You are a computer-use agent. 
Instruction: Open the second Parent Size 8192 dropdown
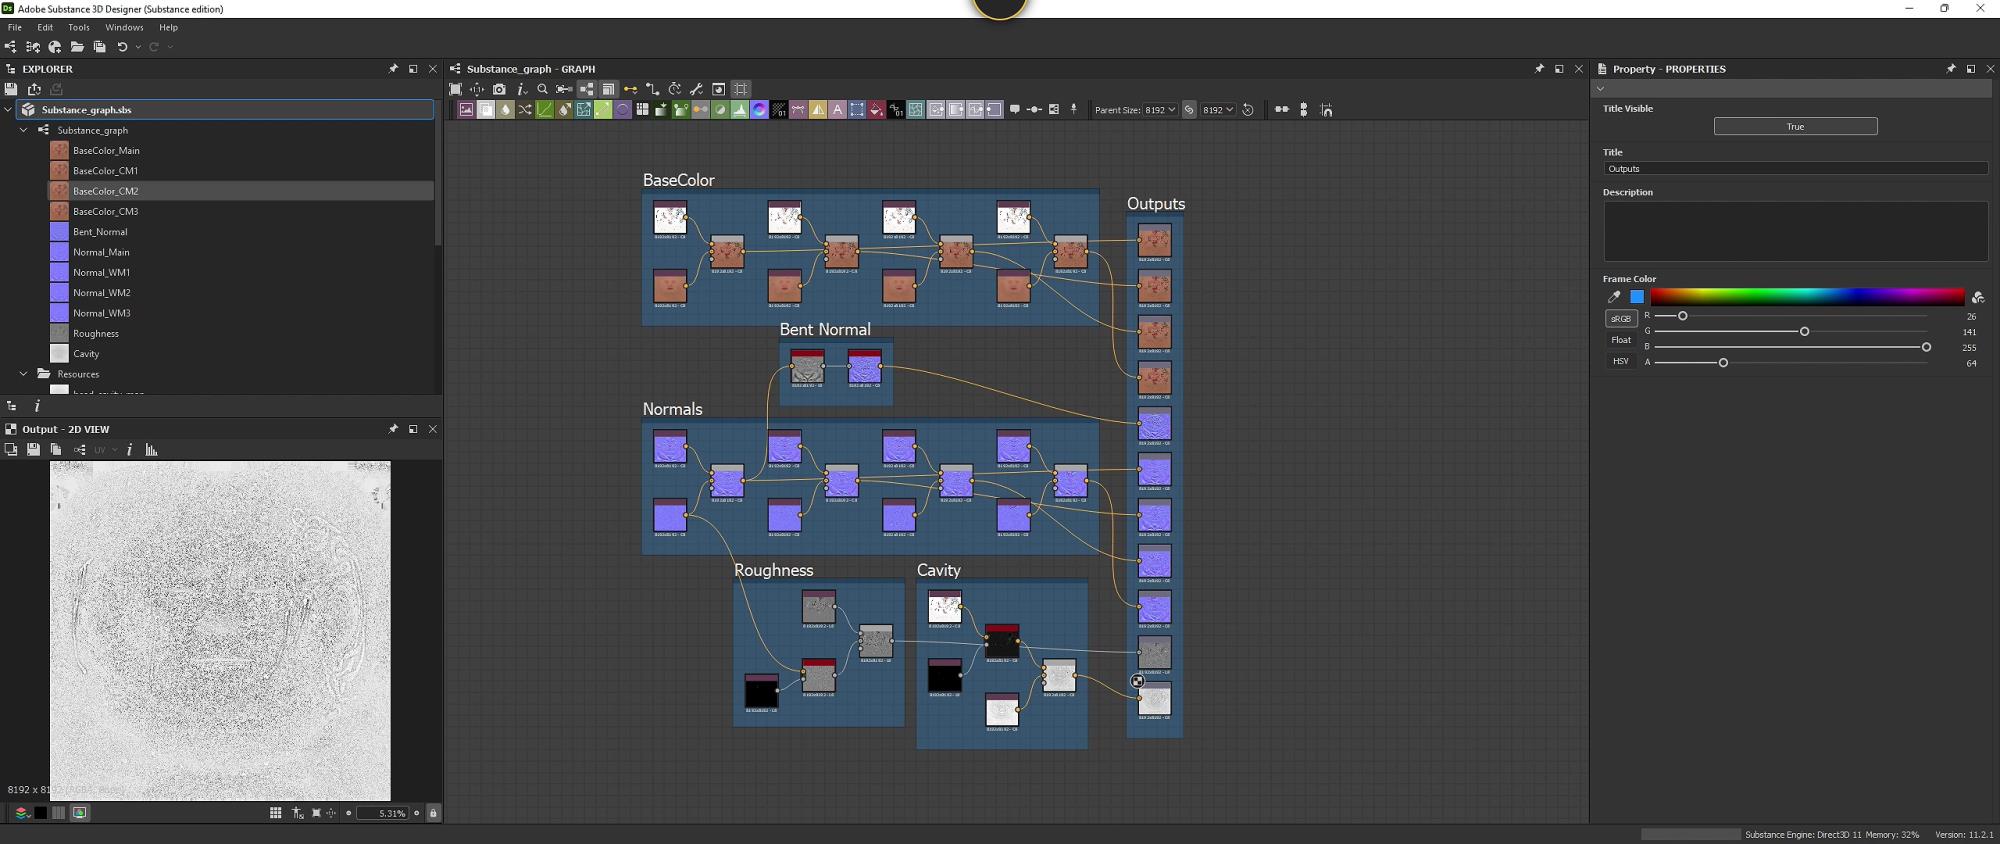coord(1218,110)
